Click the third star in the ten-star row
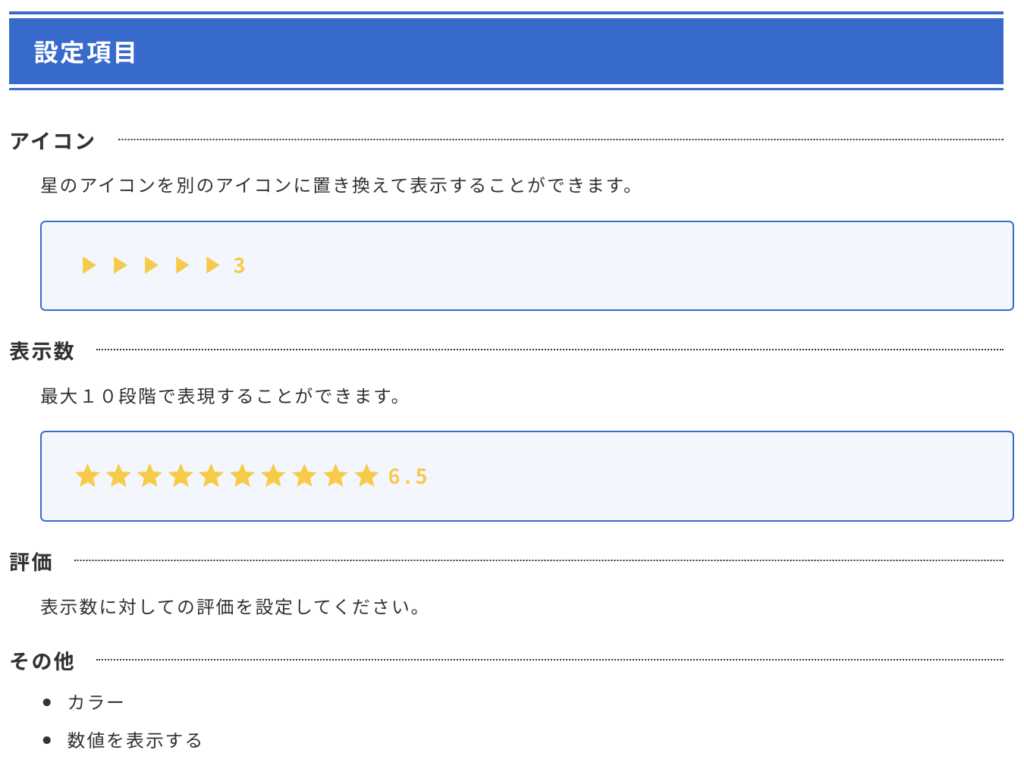This screenshot has width=1024, height=775. (150, 476)
